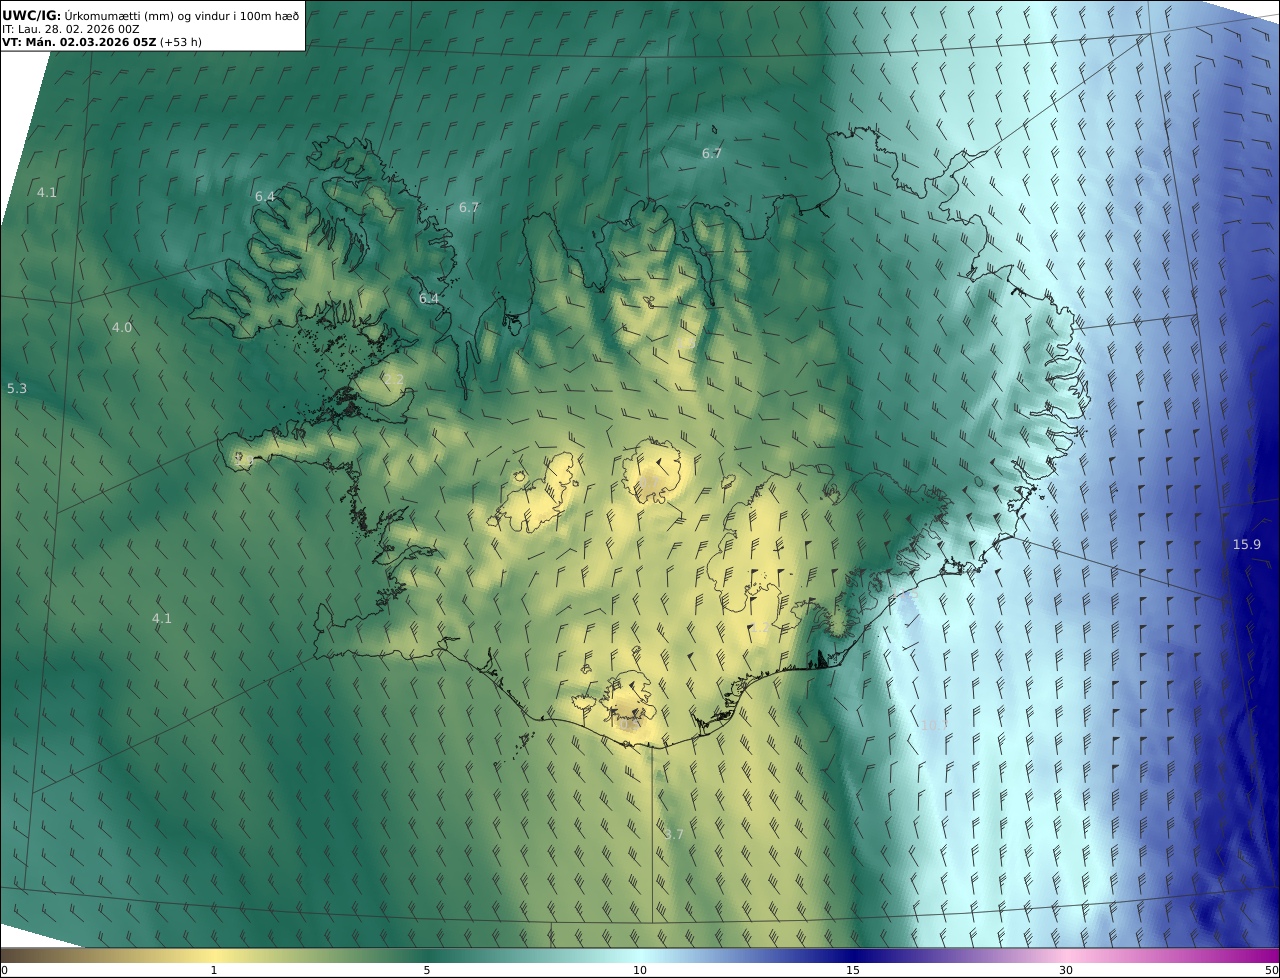Click the 30 tick label on the colorbar

(x=1066, y=970)
